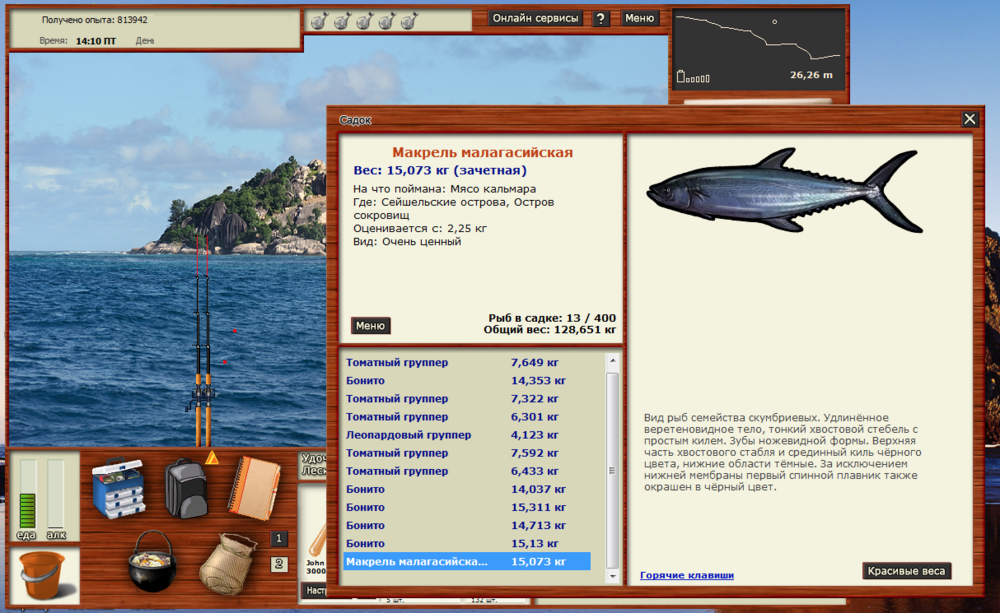
Task: Open the keepnet sack icon
Action: pyautogui.click(x=227, y=564)
